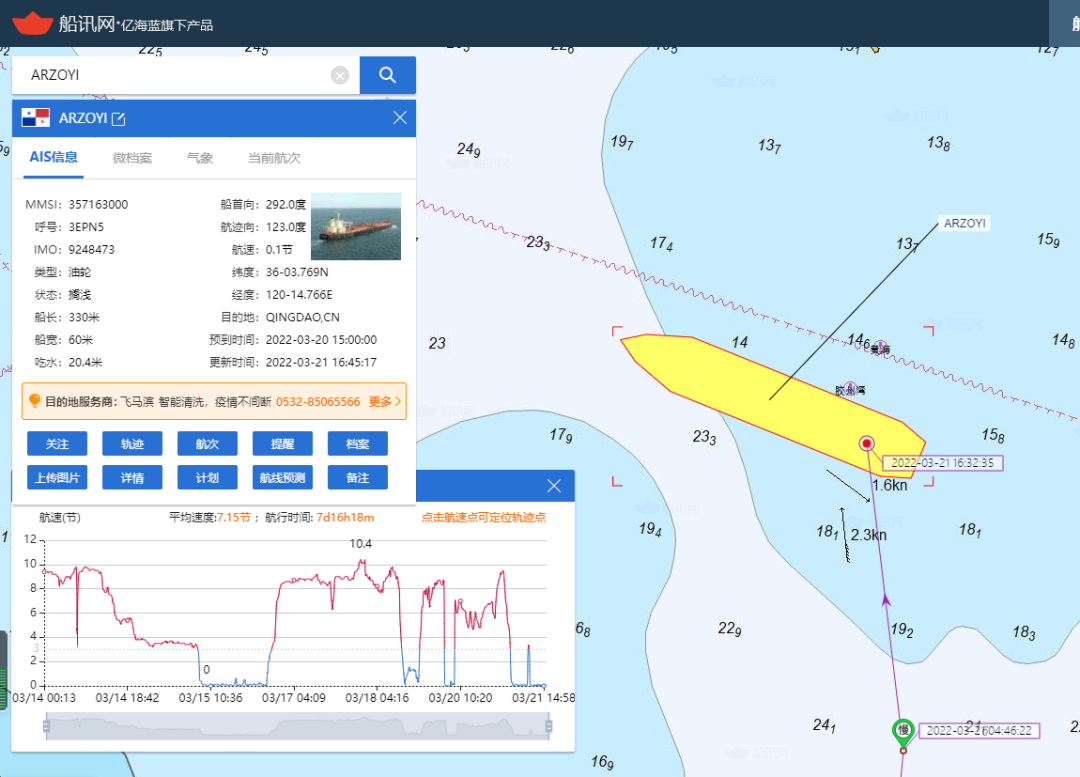Click the lightbulb service provider icon
The image size is (1080, 777).
coord(34,401)
